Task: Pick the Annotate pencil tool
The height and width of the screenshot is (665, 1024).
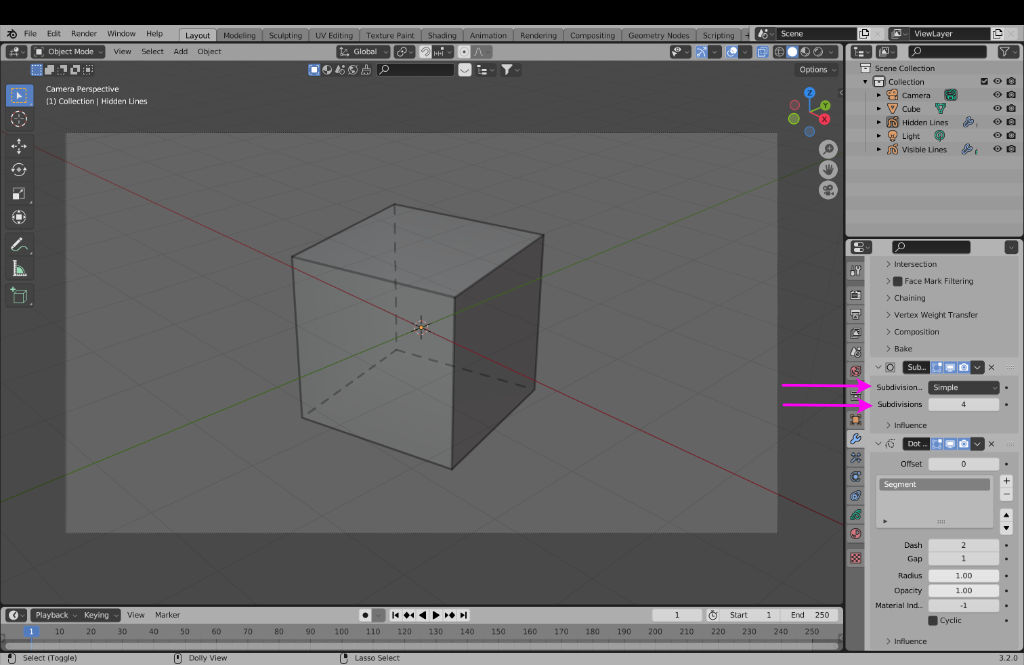Action: 19,245
